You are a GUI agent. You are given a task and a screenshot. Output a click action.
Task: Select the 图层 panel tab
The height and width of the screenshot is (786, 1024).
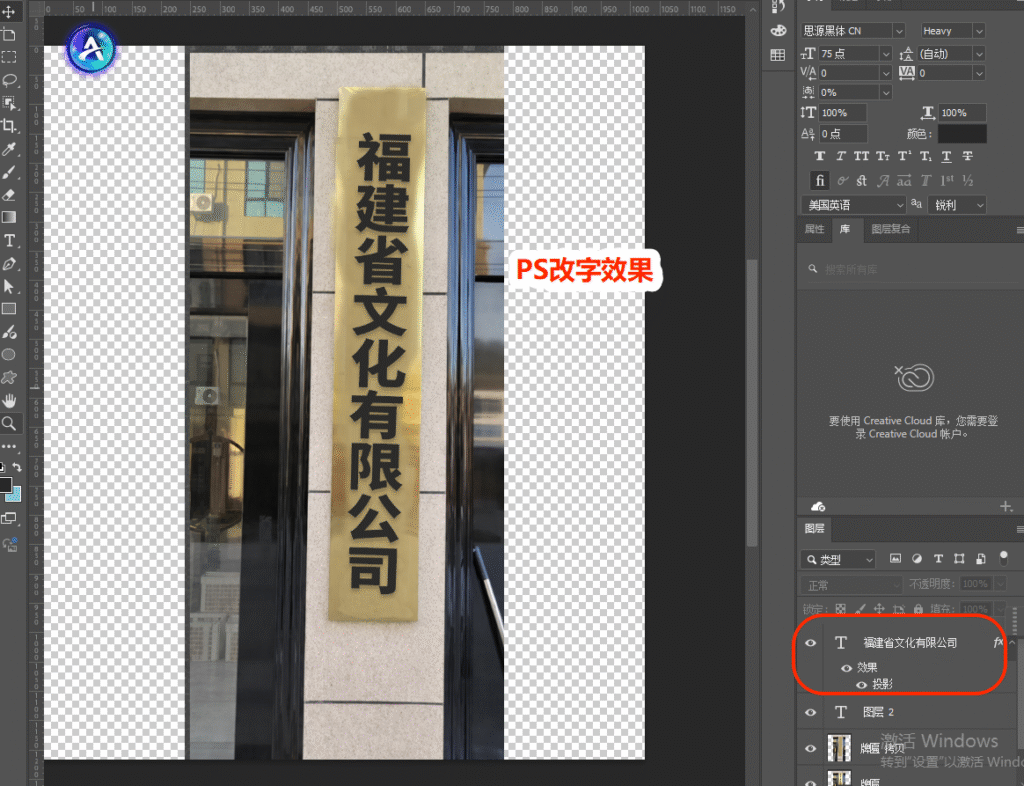point(814,528)
